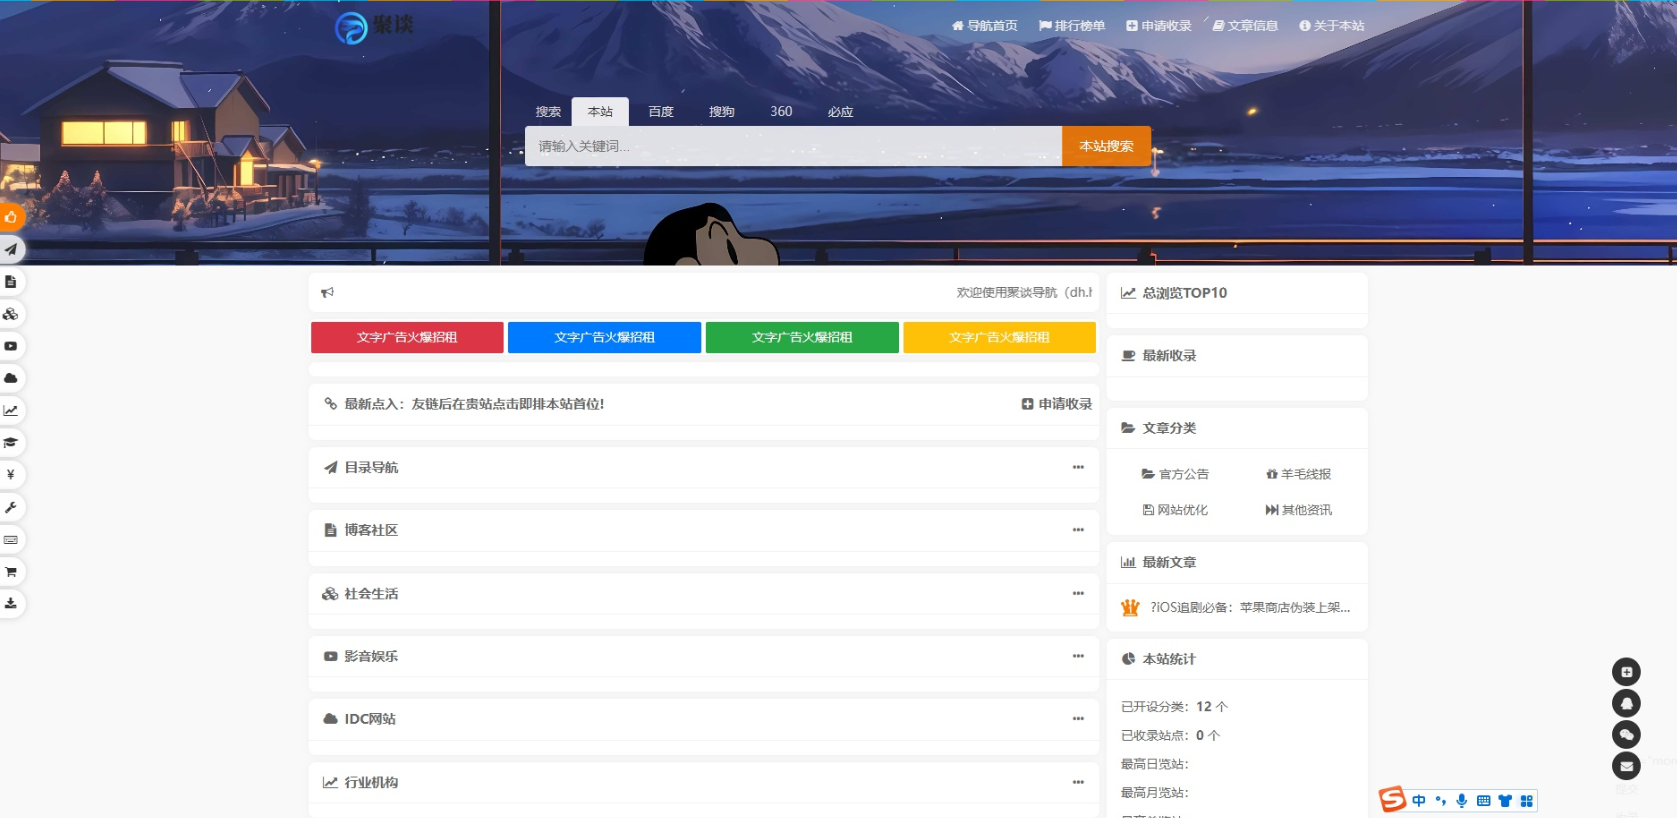This screenshot has height=818, width=1677.
Task: Click the floating WeChat button
Action: [1626, 735]
